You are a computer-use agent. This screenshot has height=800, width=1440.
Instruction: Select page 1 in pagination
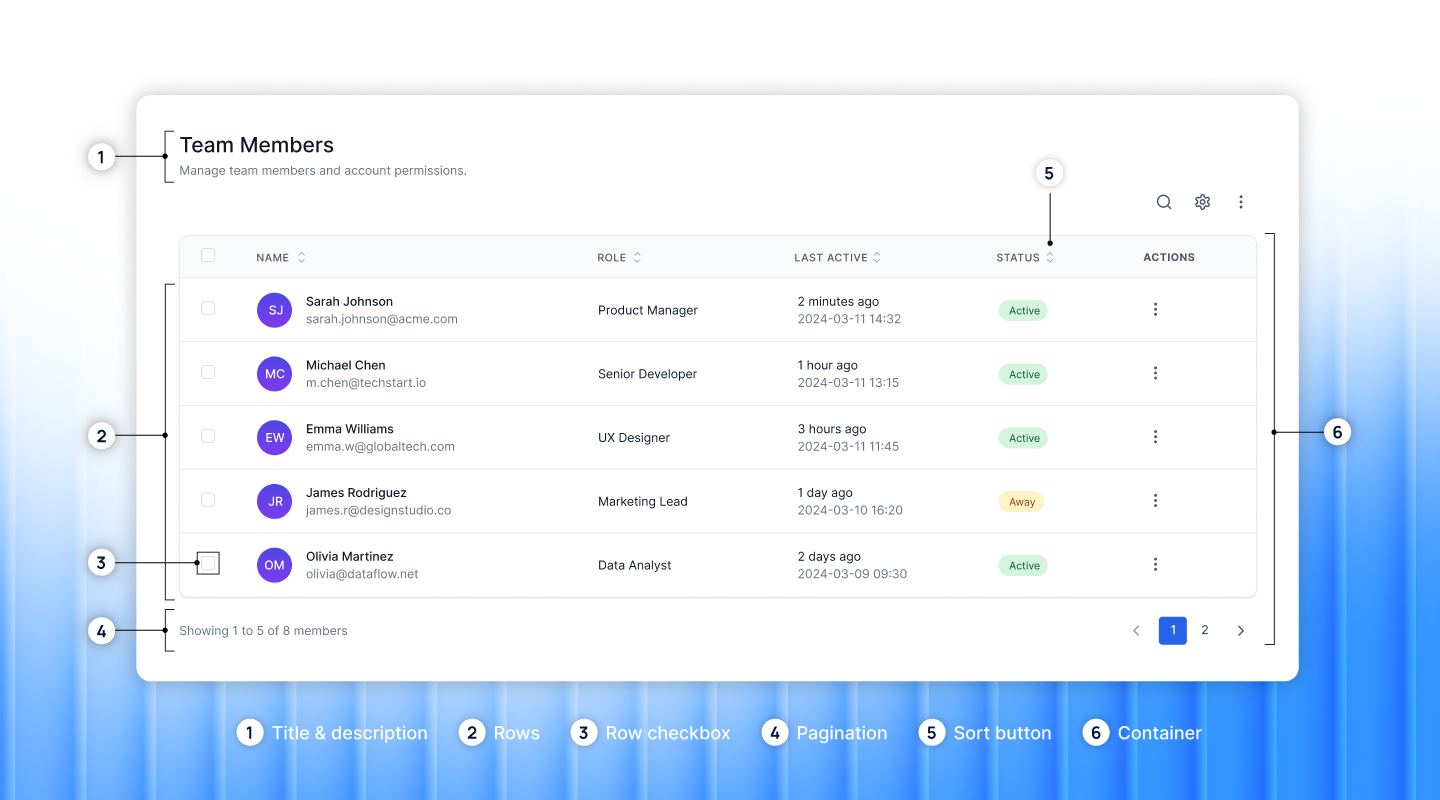pyautogui.click(x=1172, y=630)
